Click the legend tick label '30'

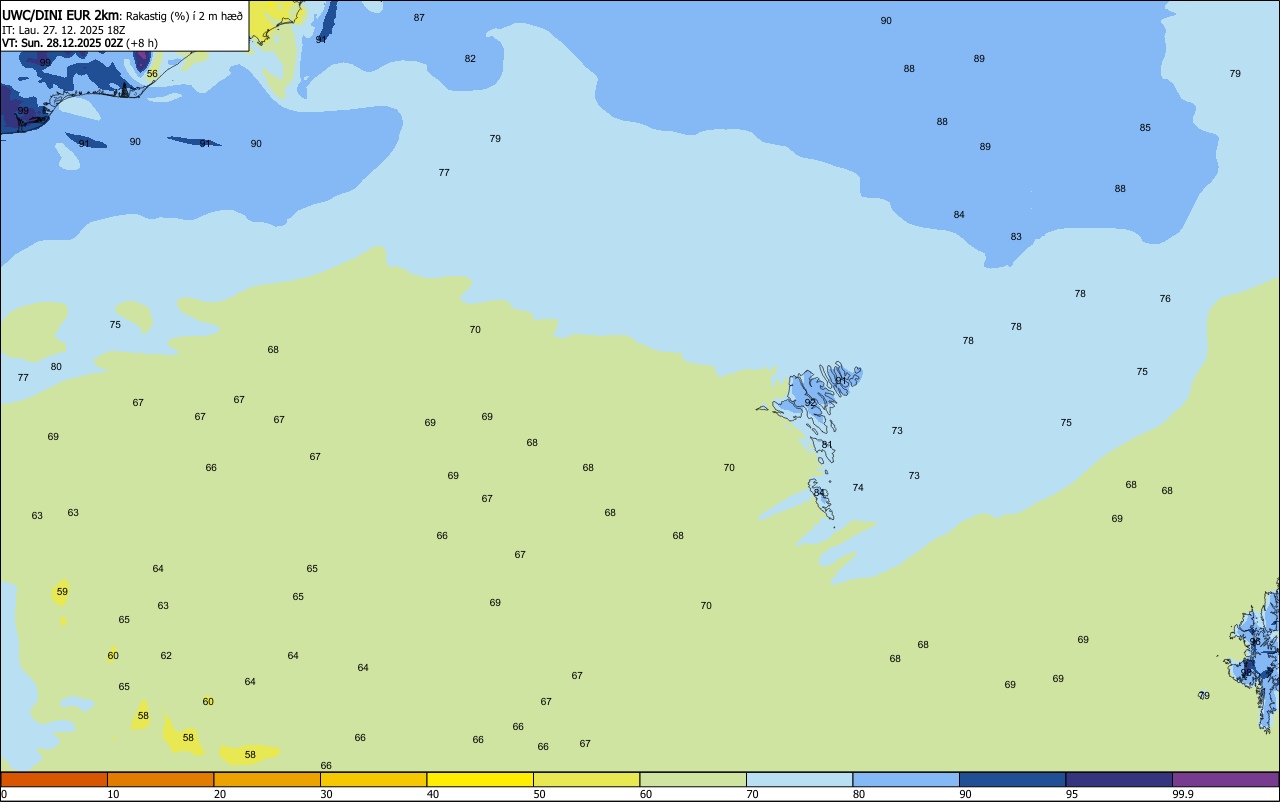pos(326,794)
